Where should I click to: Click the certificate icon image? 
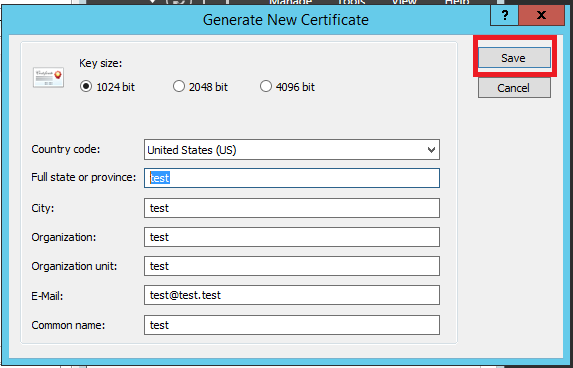(x=48, y=77)
